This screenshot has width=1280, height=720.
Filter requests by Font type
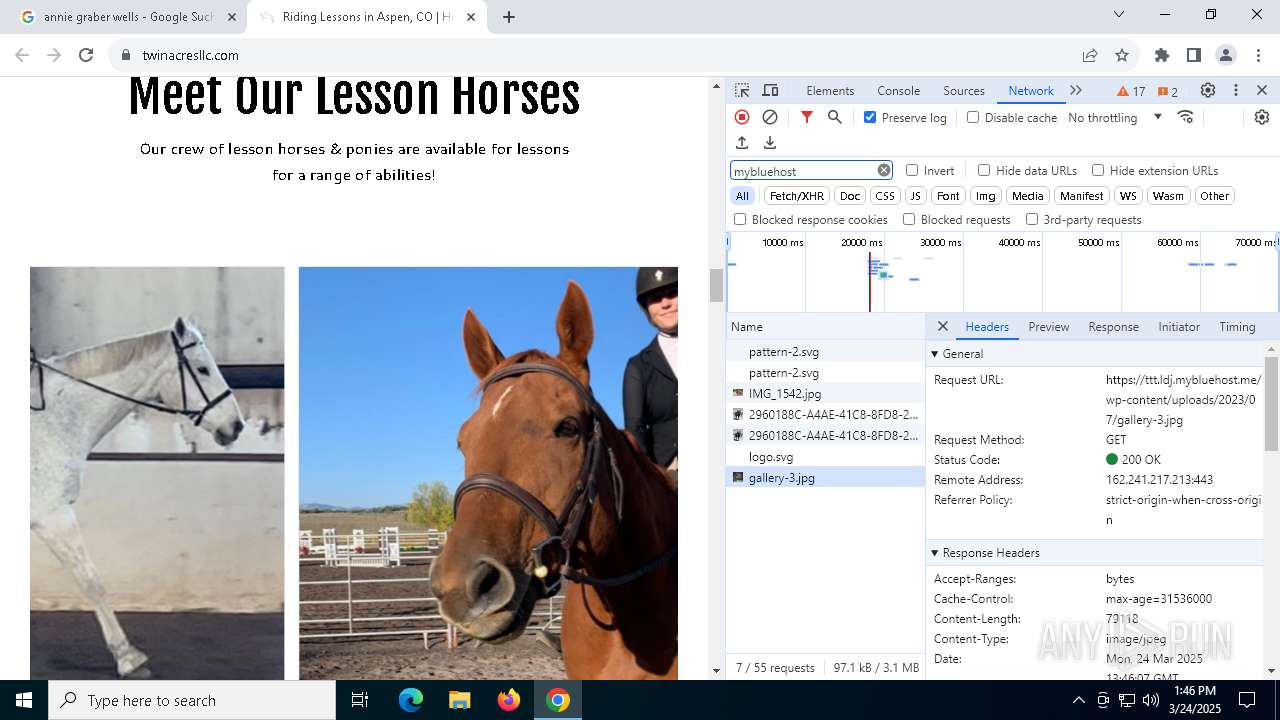(948, 196)
